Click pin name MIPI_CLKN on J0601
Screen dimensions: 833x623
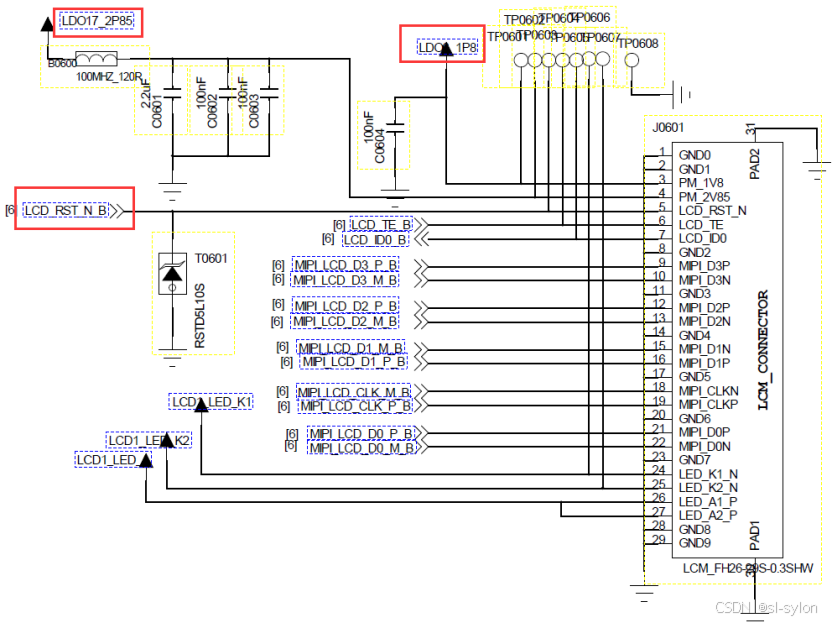point(709,391)
